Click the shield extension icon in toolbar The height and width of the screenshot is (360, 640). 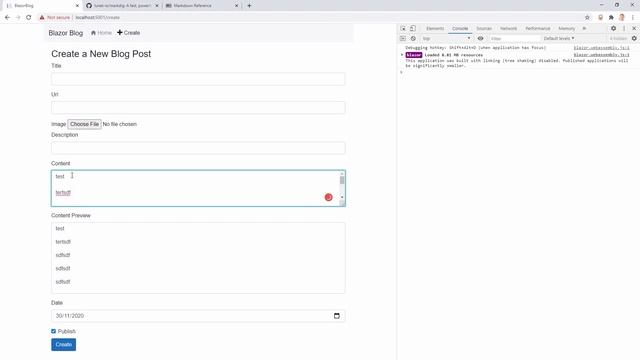(x=600, y=18)
